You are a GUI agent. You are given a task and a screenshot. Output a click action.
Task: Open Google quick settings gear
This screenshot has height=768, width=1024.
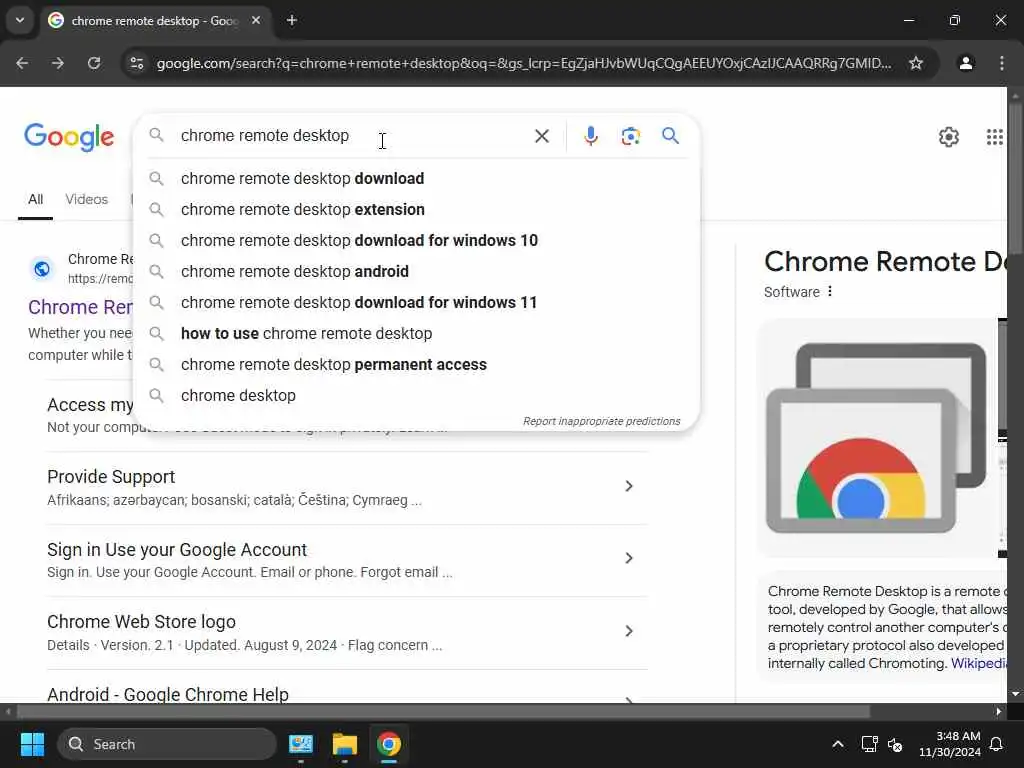click(948, 136)
